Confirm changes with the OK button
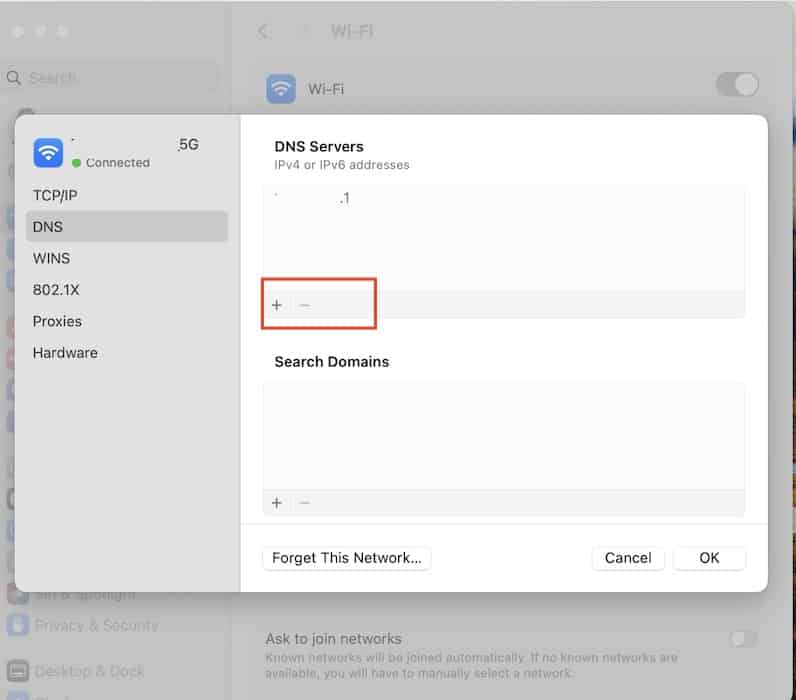 point(709,558)
